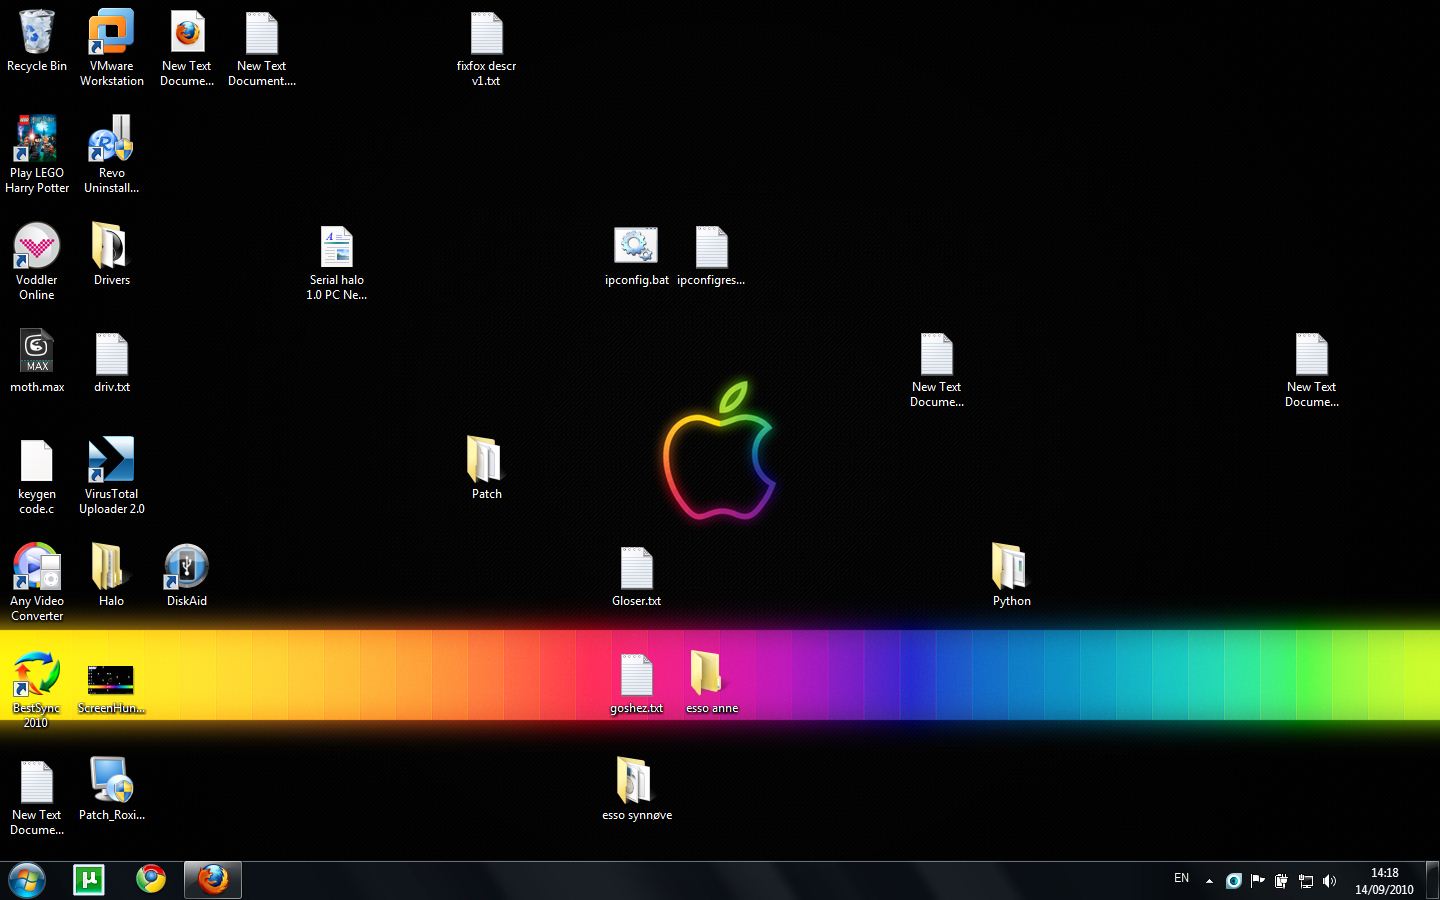Select the Any Video Converter shortcut
The width and height of the screenshot is (1440, 900).
[37, 582]
